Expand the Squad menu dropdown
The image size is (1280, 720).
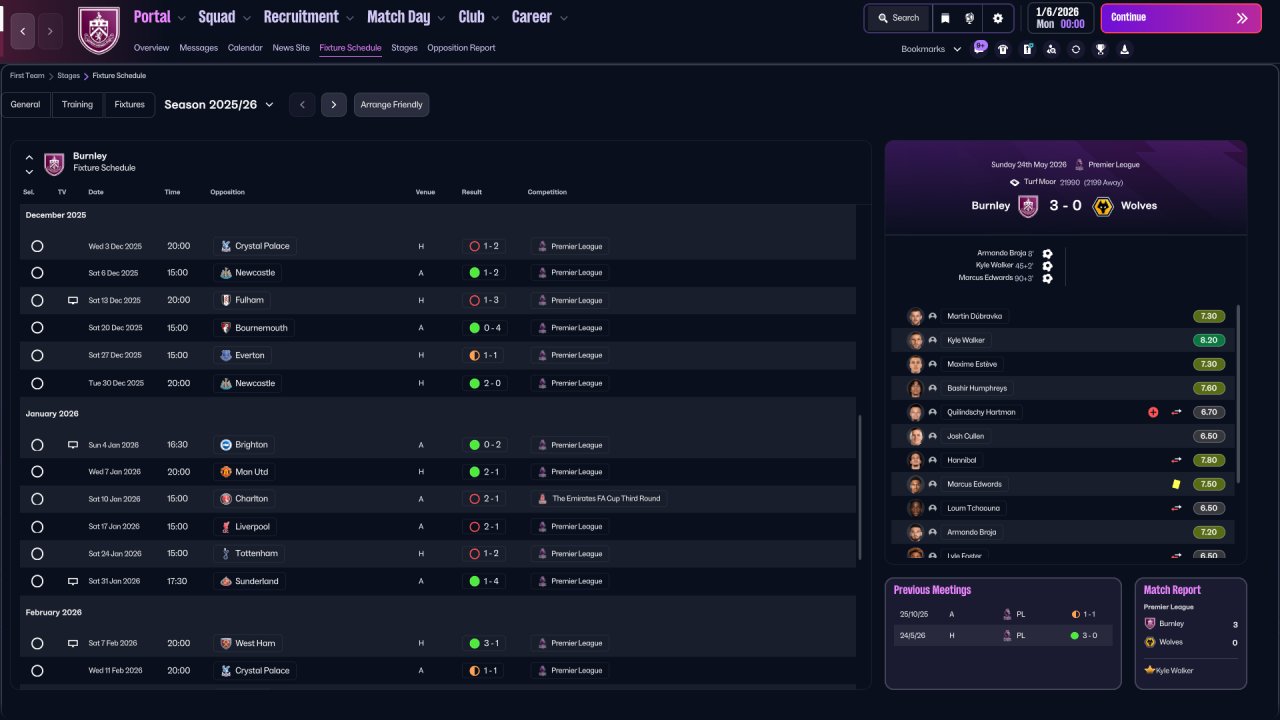(x=246, y=18)
